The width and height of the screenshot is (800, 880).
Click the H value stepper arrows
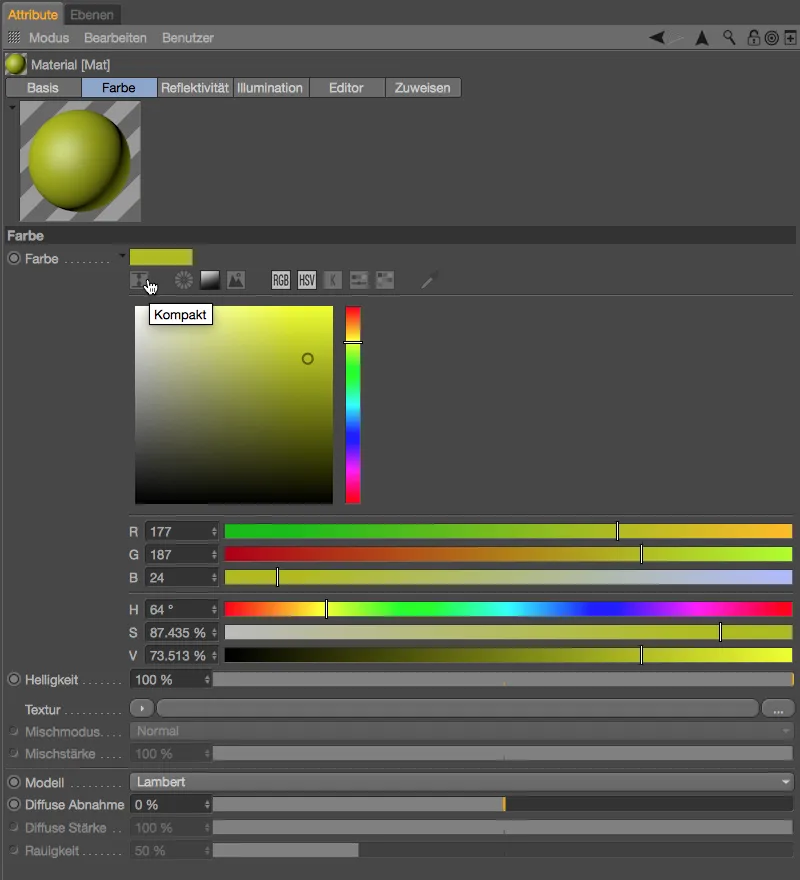pyautogui.click(x=214, y=609)
